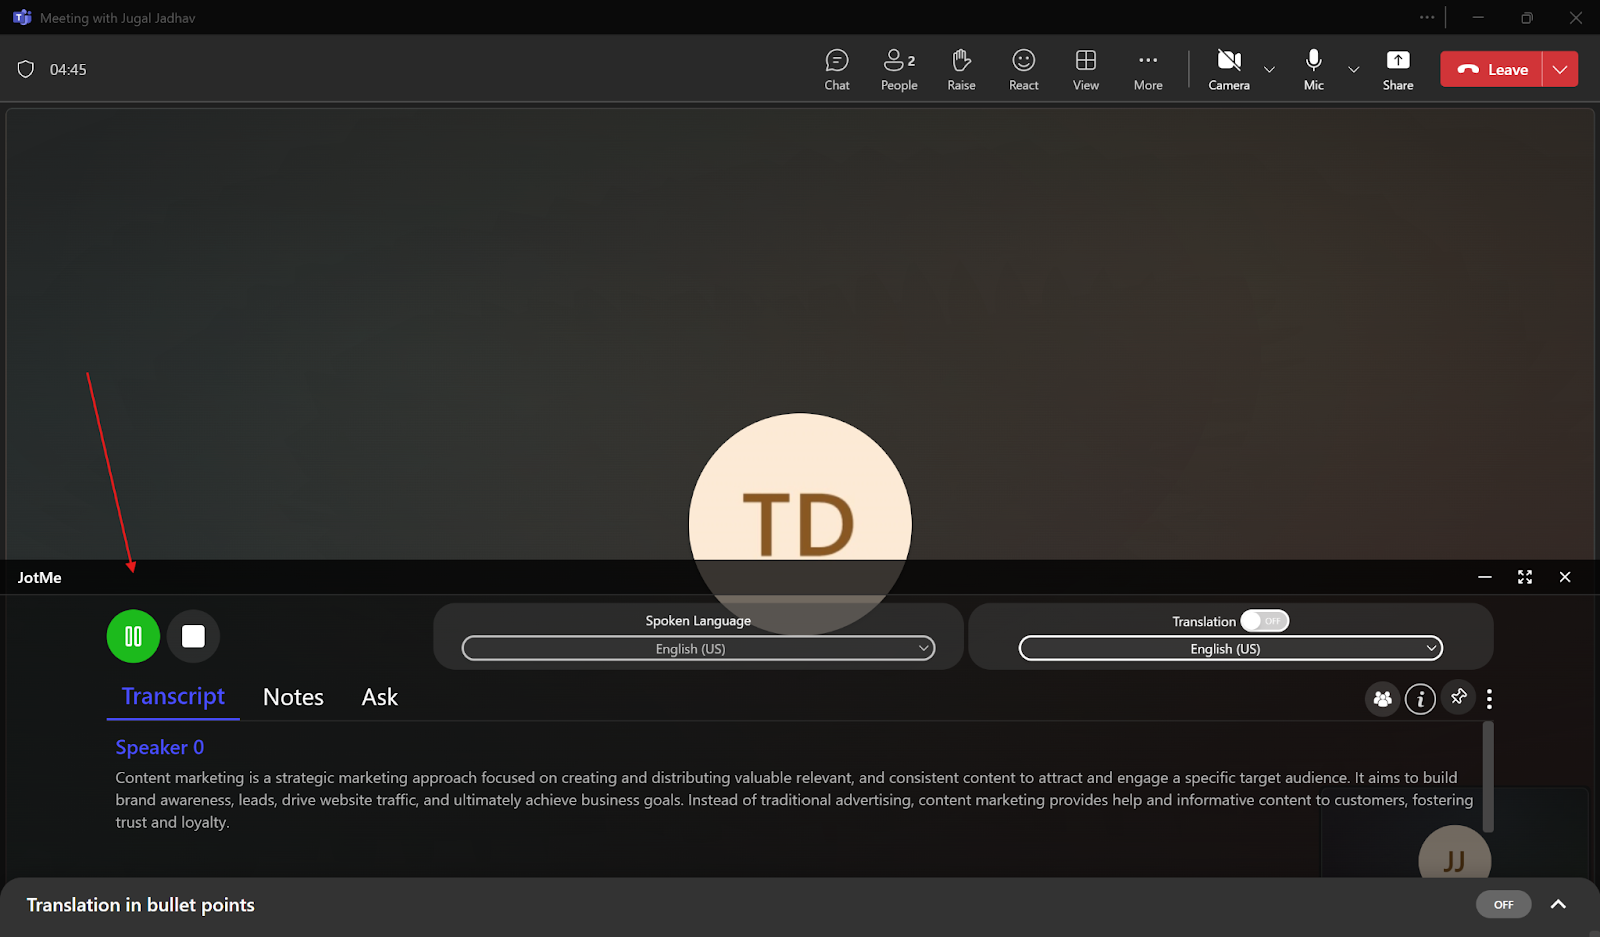The width and height of the screenshot is (1600, 937).
Task: Click the JJ participant avatar thumbnail
Action: click(x=1455, y=853)
